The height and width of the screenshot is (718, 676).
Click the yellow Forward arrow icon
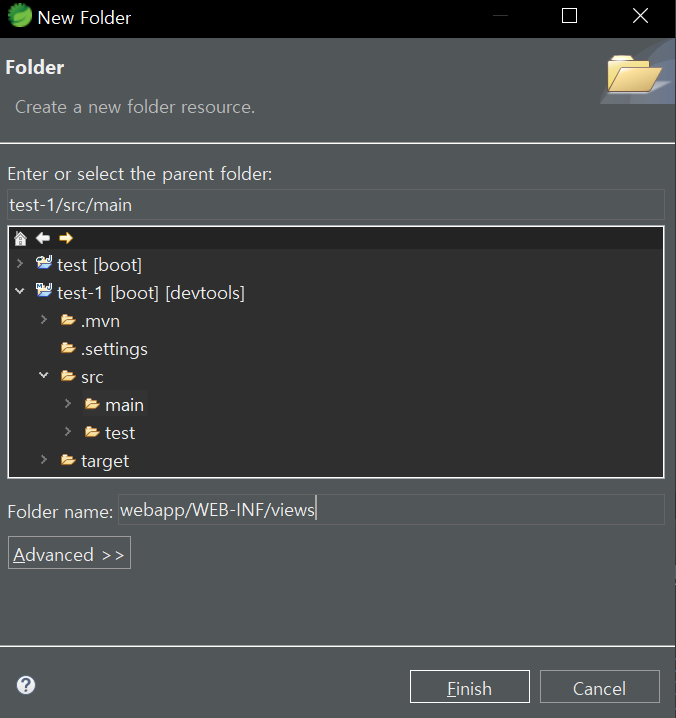[x=65, y=238]
